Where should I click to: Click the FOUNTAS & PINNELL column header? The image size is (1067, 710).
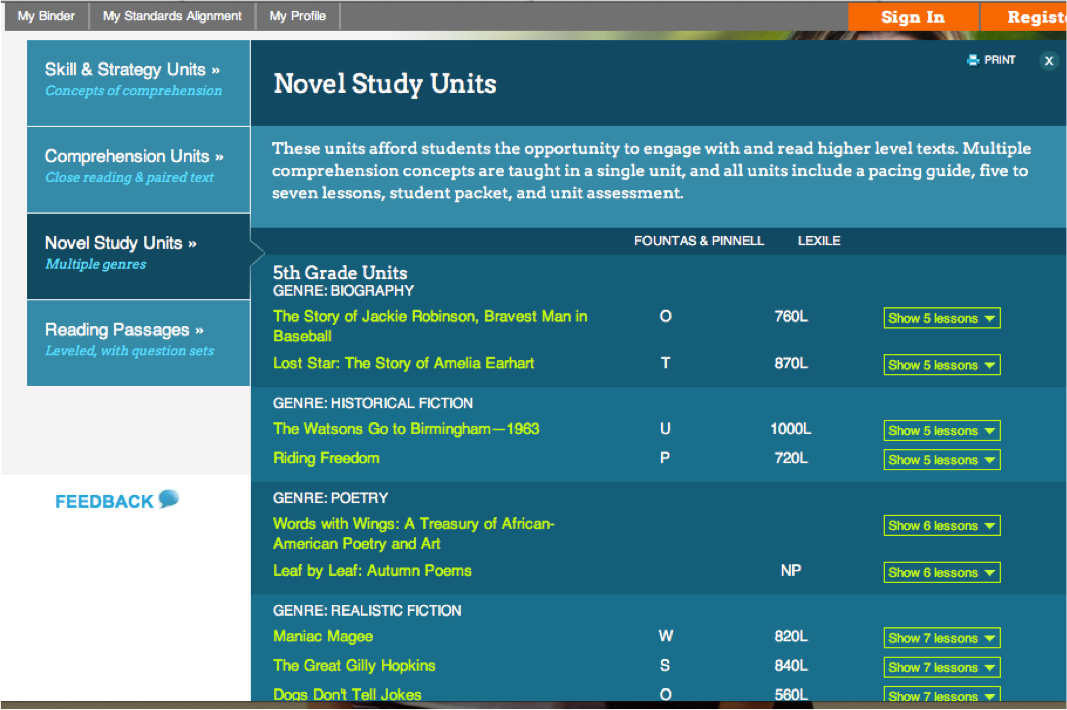(699, 241)
